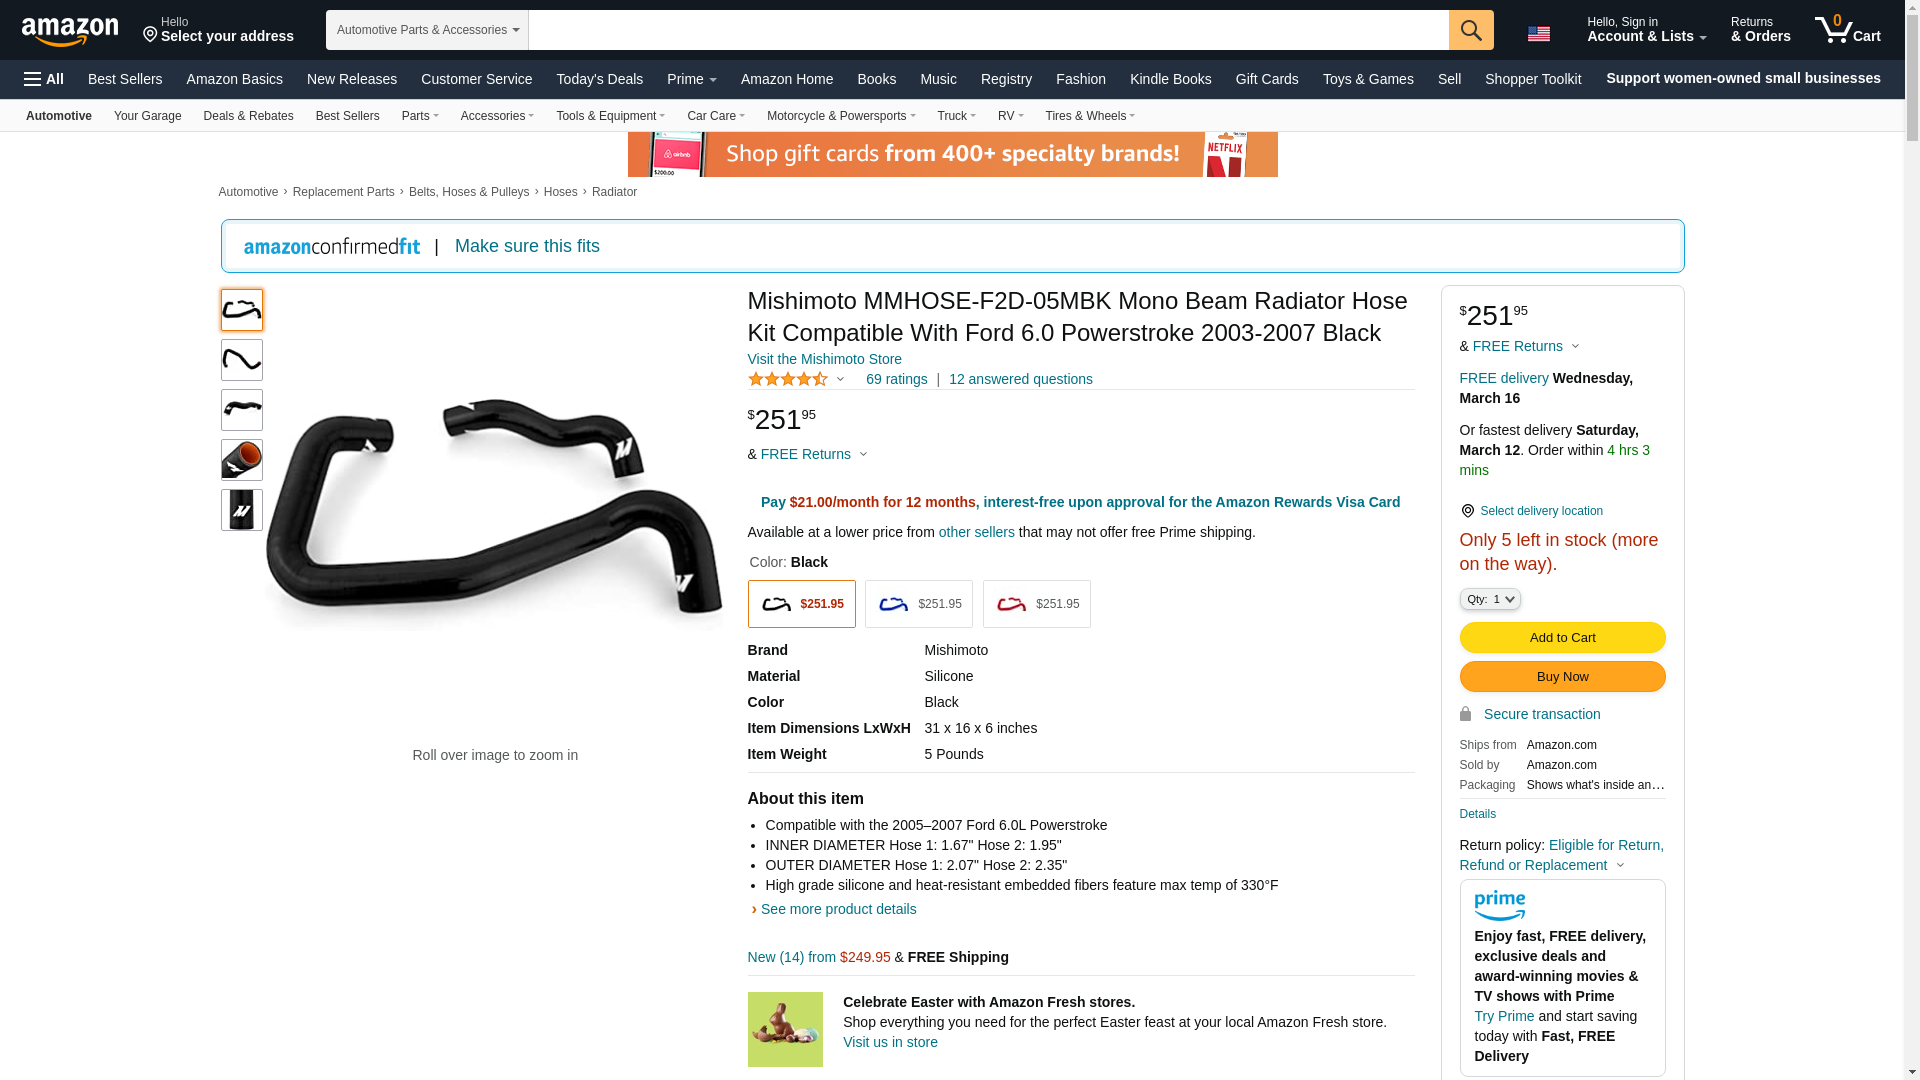
Task: Click the Amazon logo
Action: tap(70, 31)
